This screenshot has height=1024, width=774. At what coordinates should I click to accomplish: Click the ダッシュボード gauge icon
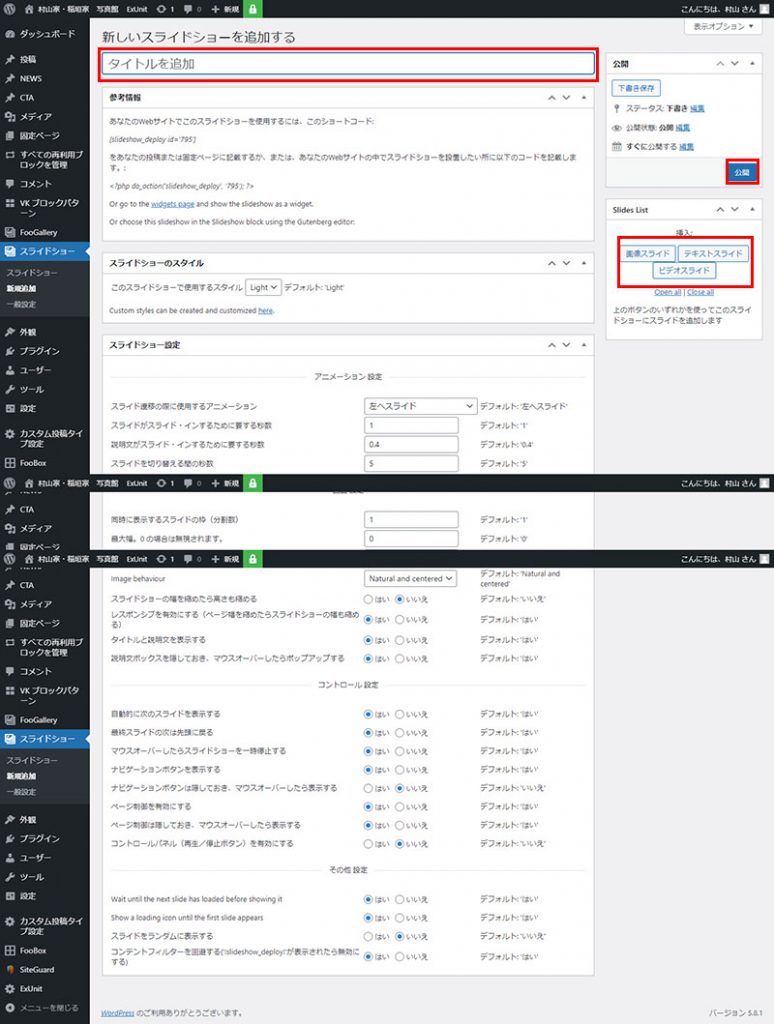point(10,33)
